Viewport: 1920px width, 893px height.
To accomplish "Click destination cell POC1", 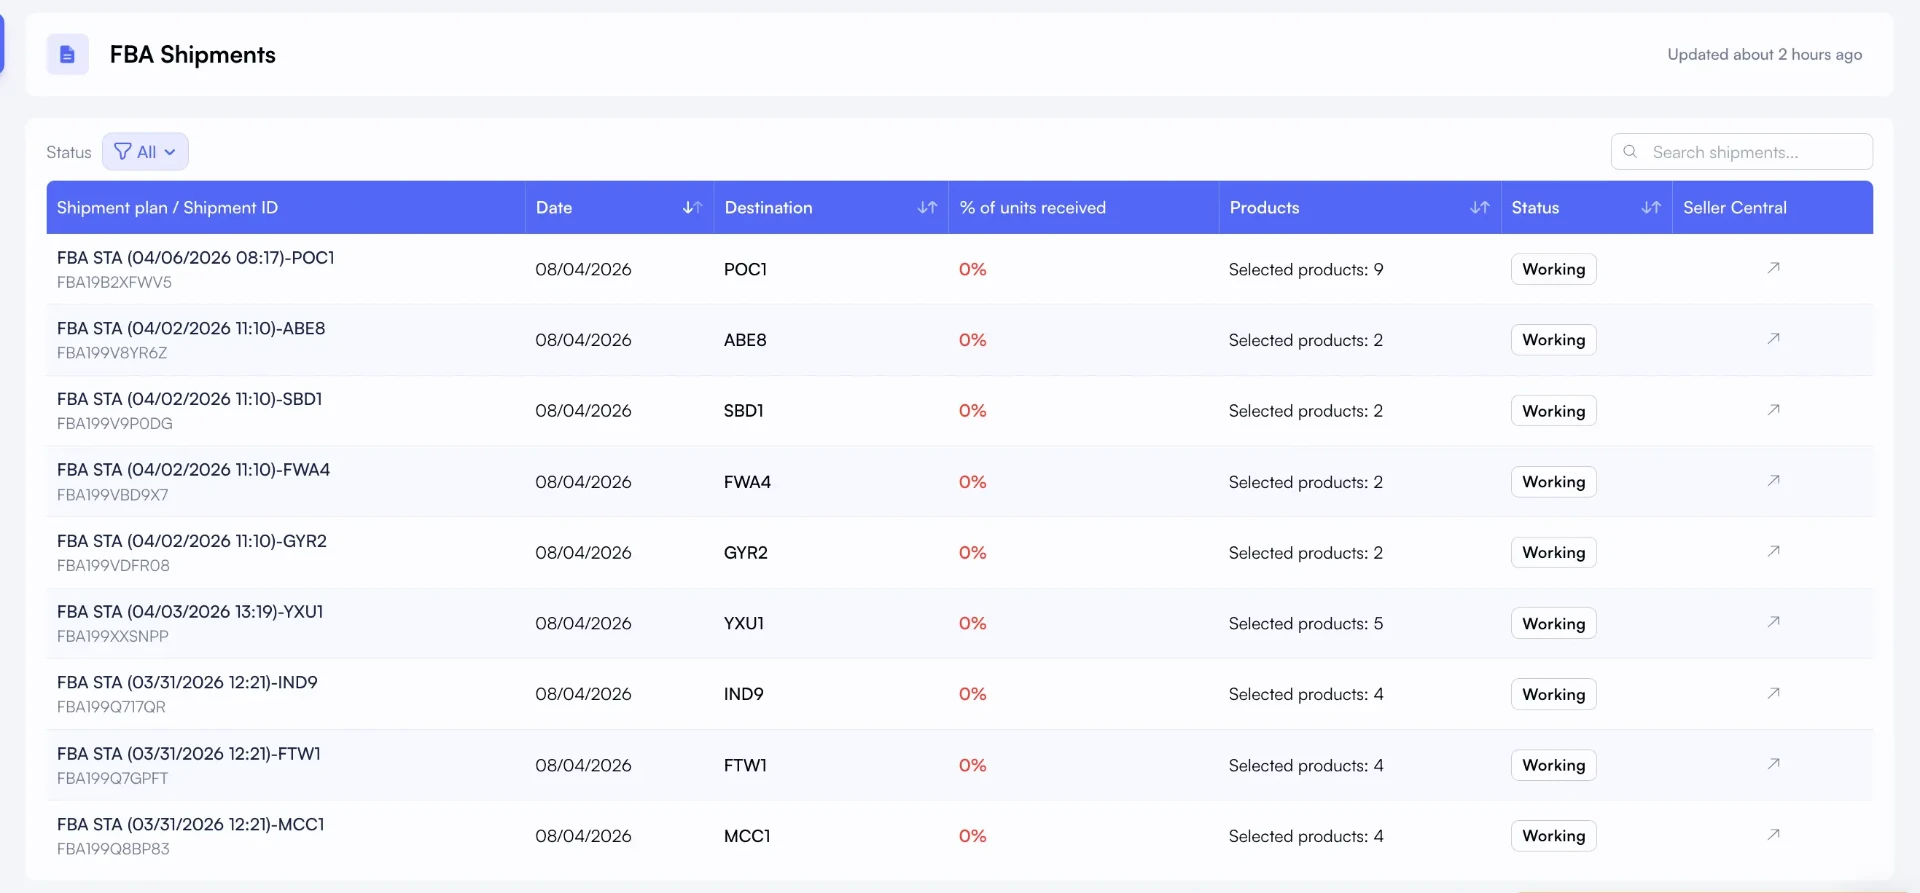I will point(745,270).
